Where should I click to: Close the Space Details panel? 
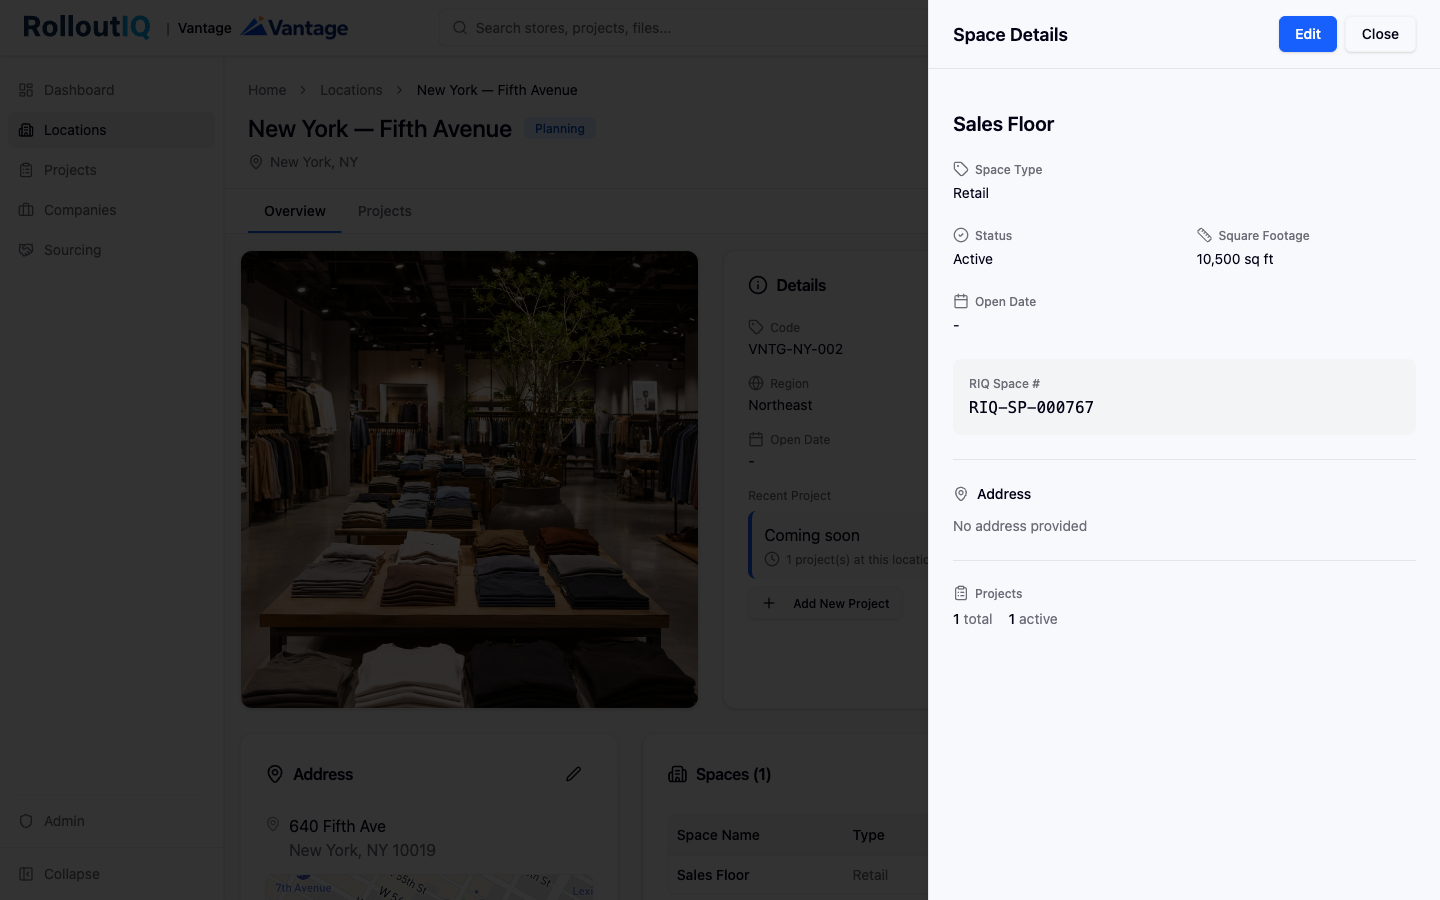[x=1380, y=34]
